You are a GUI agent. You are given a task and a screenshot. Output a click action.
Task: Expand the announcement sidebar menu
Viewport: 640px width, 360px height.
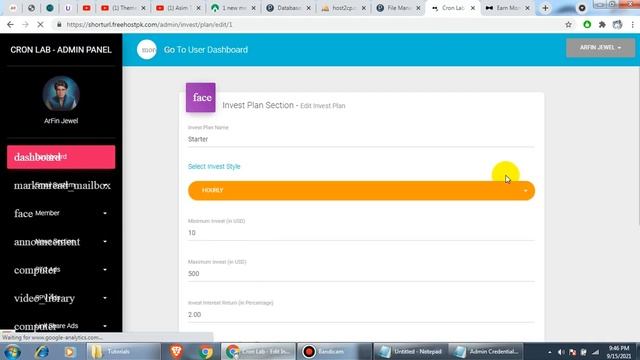point(61,242)
